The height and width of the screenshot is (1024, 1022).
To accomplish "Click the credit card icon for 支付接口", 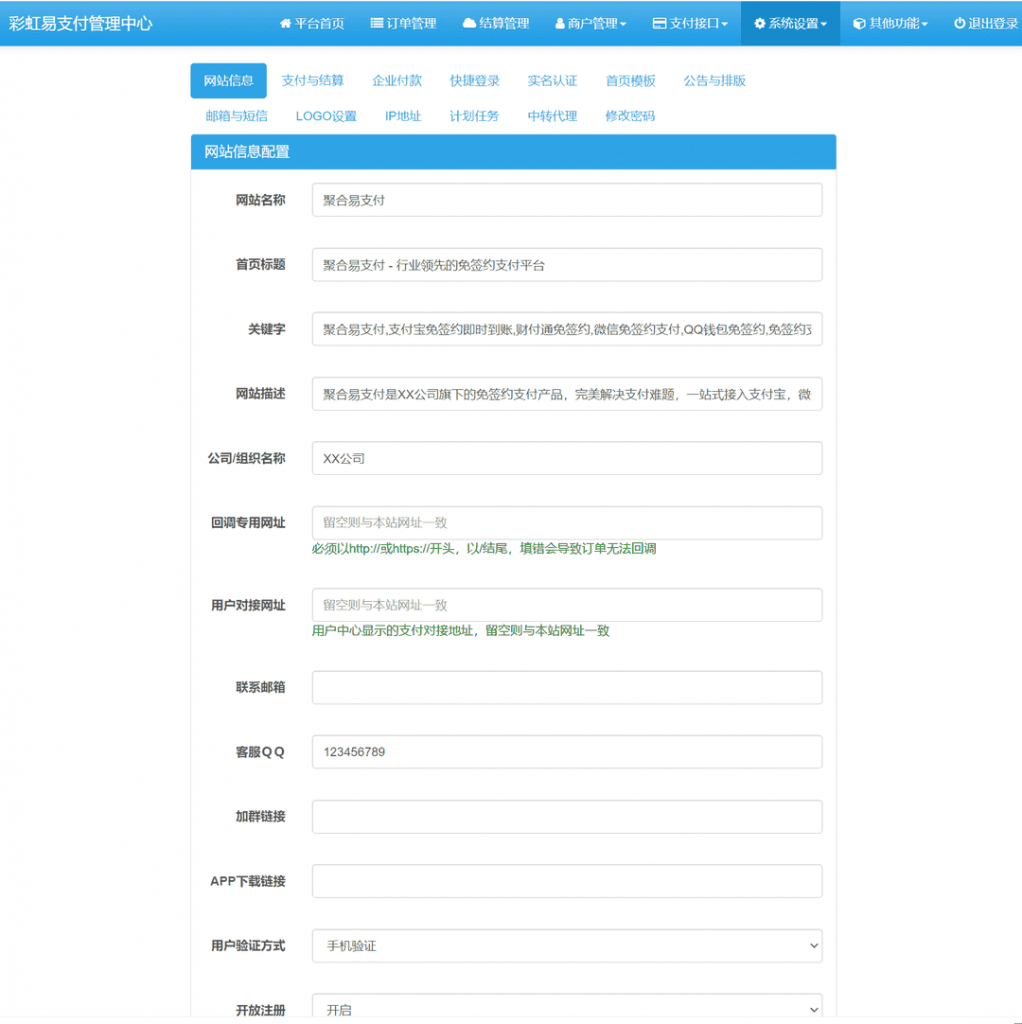I will [659, 23].
